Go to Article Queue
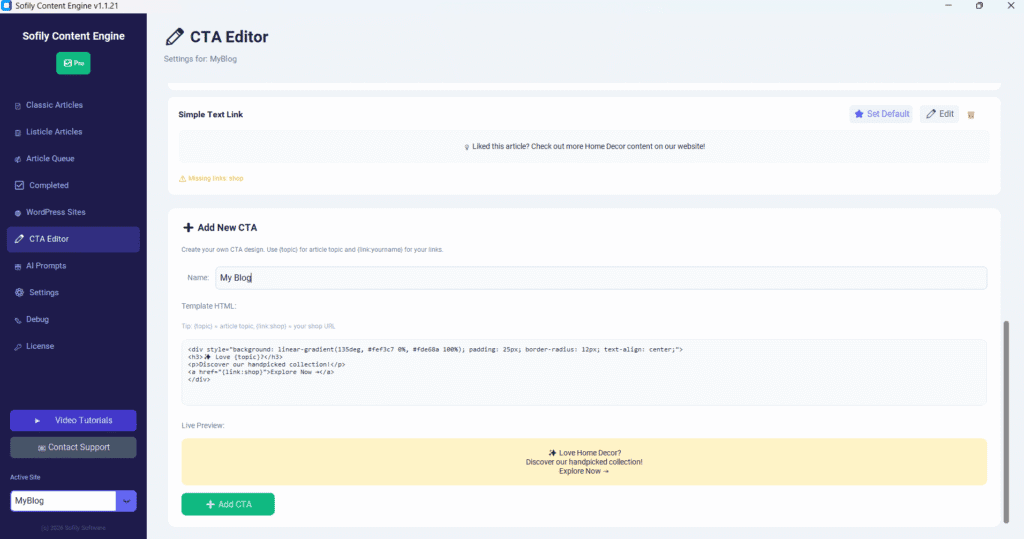Screen dimensions: 1024x539 click(x=73, y=159)
